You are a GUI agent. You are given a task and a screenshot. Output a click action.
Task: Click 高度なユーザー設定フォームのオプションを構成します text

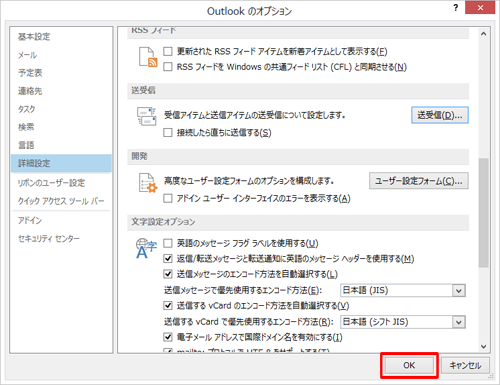249,181
